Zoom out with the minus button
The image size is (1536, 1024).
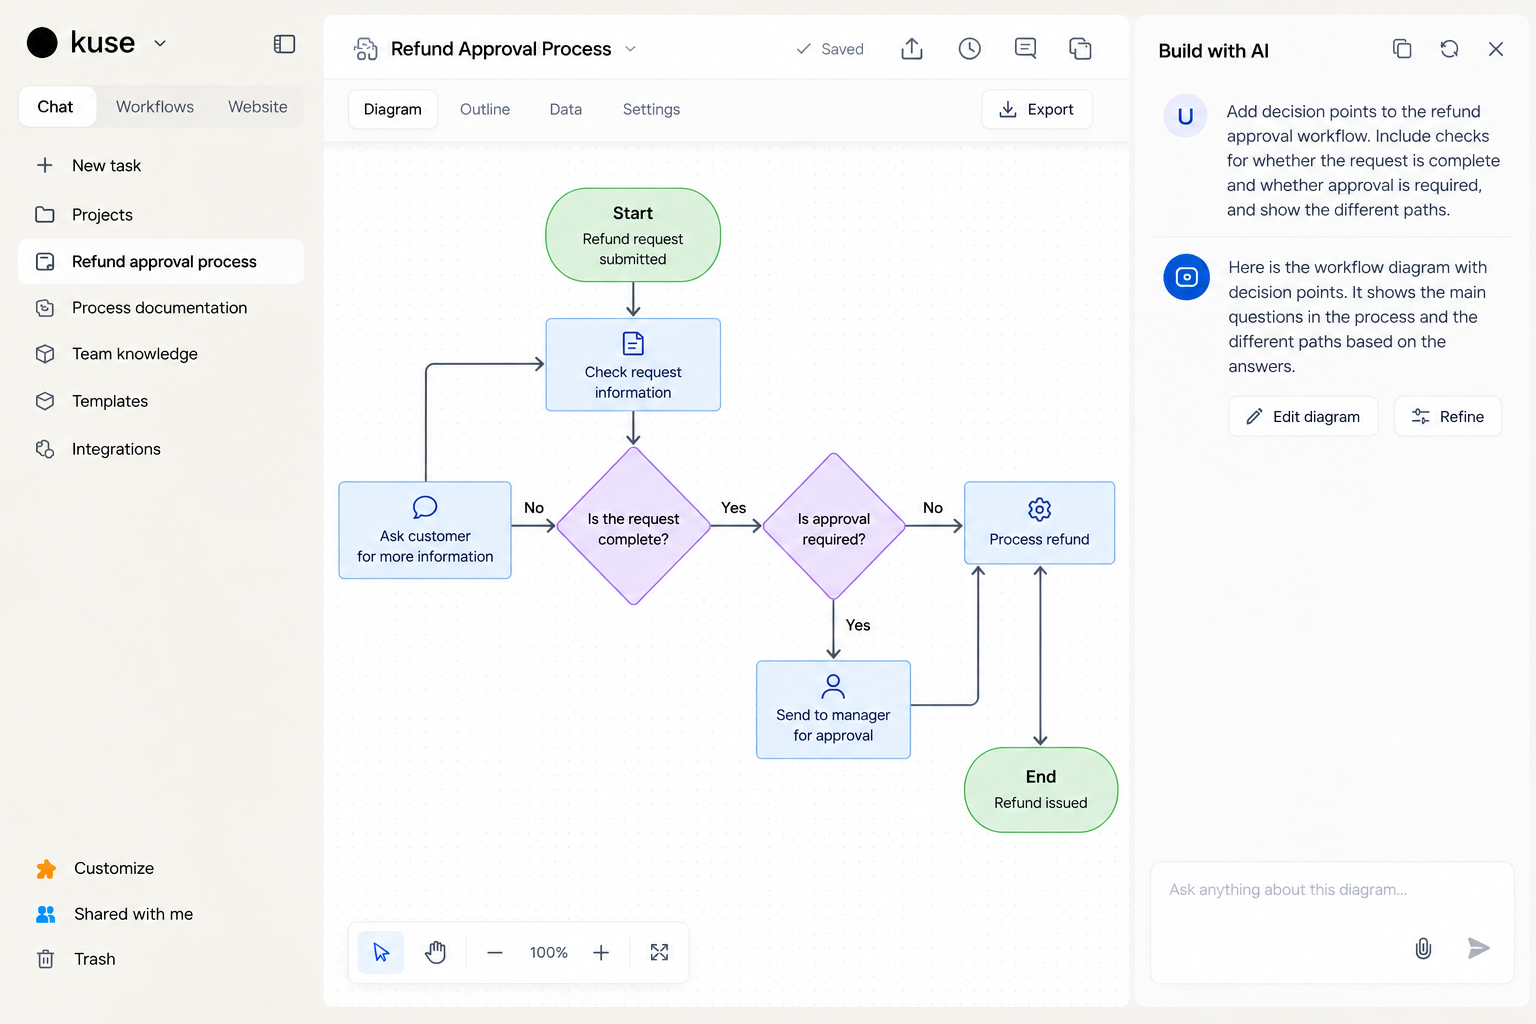(495, 953)
